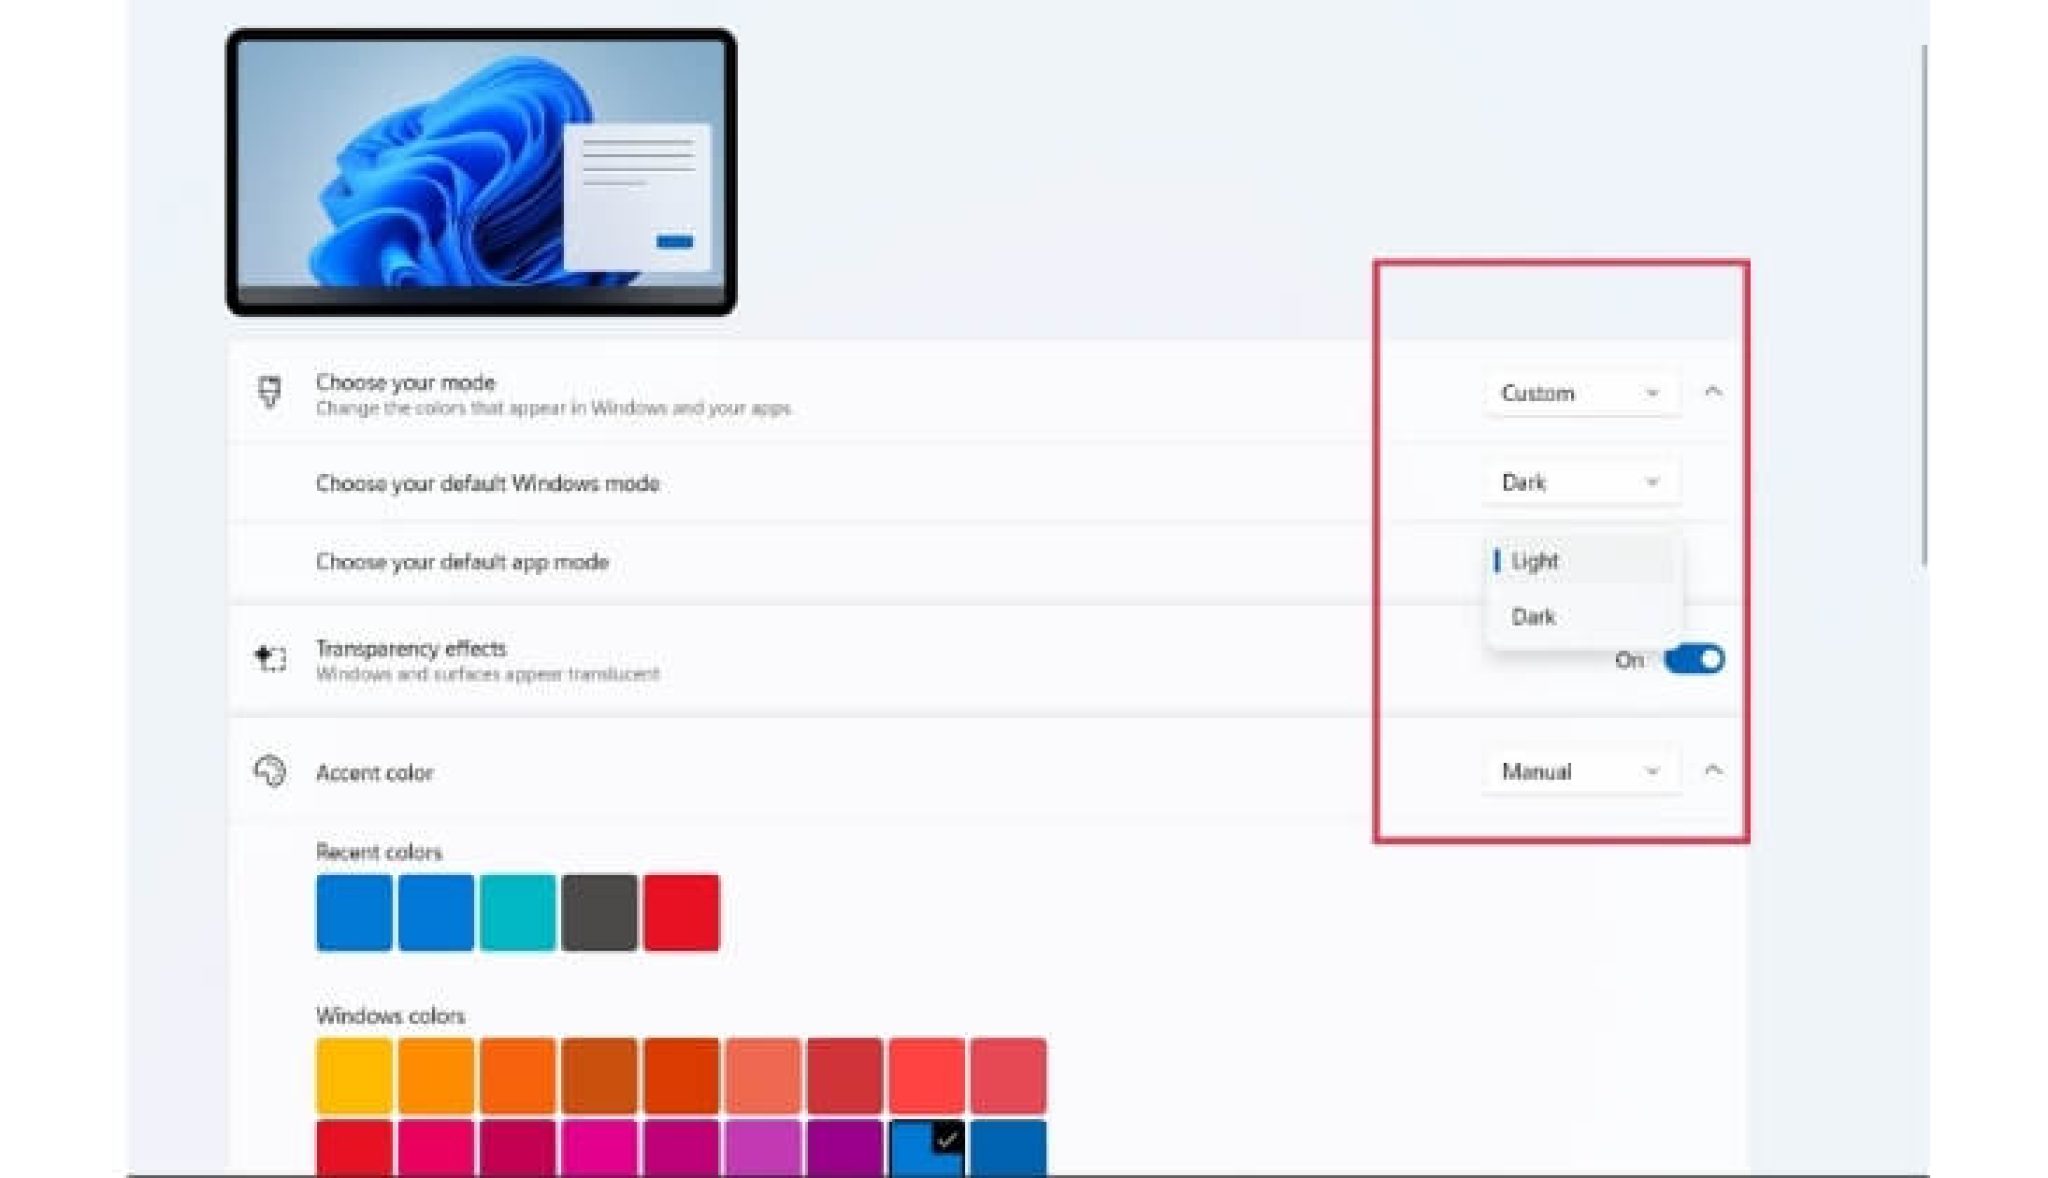Click the Transparency effects icon
This screenshot has height=1178, width=2048.
[270, 659]
